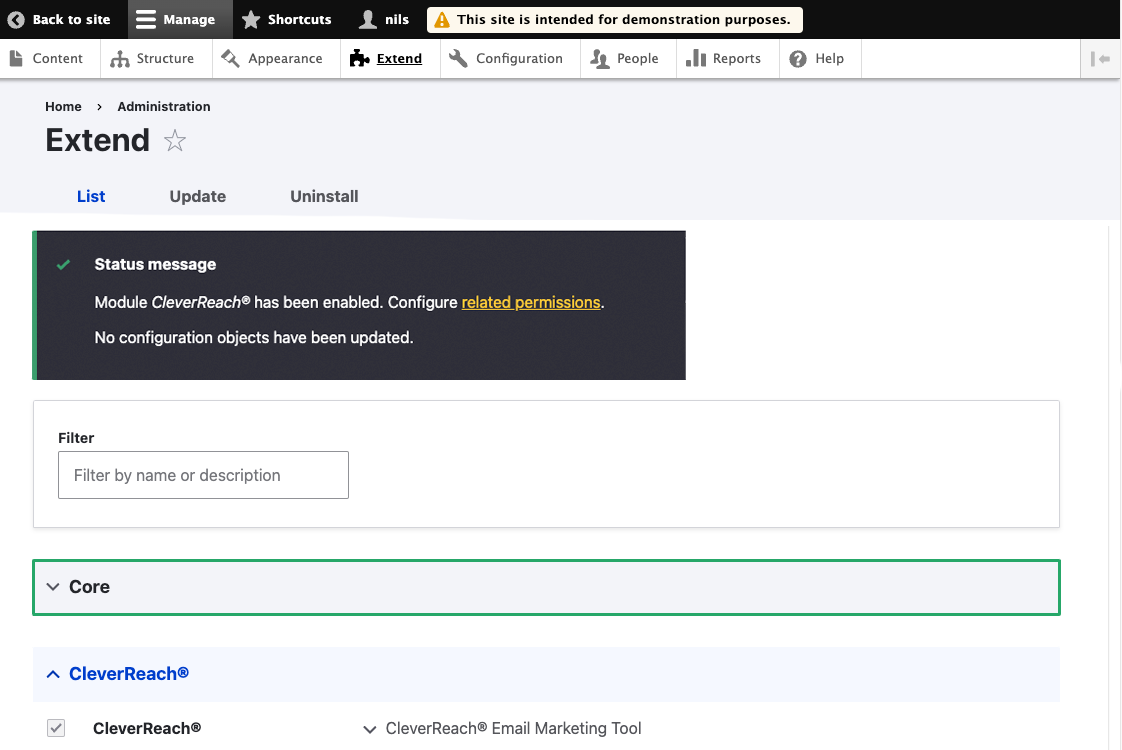Click Back to site label
Image resolution: width=1122 pixels, height=750 pixels.
click(x=72, y=19)
